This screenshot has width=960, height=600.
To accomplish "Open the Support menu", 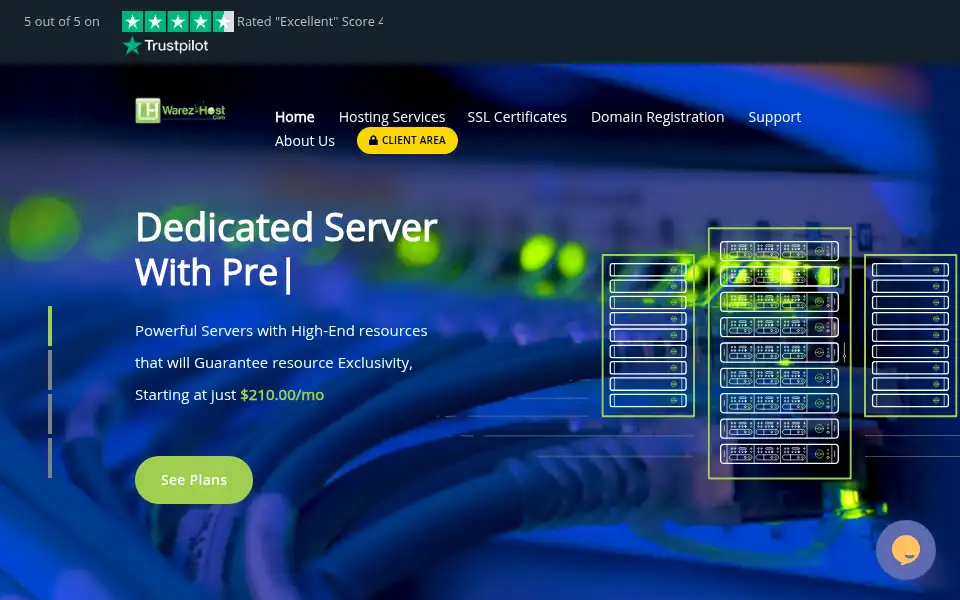I will coord(774,117).
